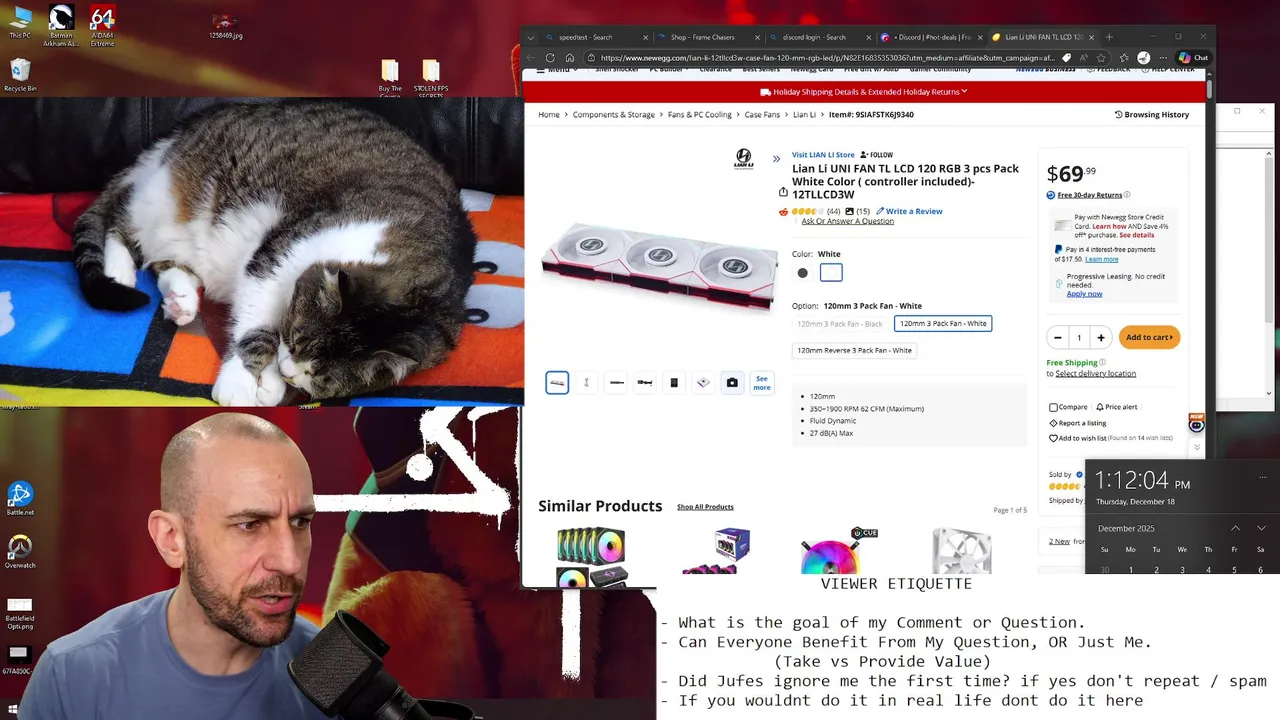Viewport: 1280px width, 720px height.
Task: Click the browser profile avatar
Action: (1143, 58)
